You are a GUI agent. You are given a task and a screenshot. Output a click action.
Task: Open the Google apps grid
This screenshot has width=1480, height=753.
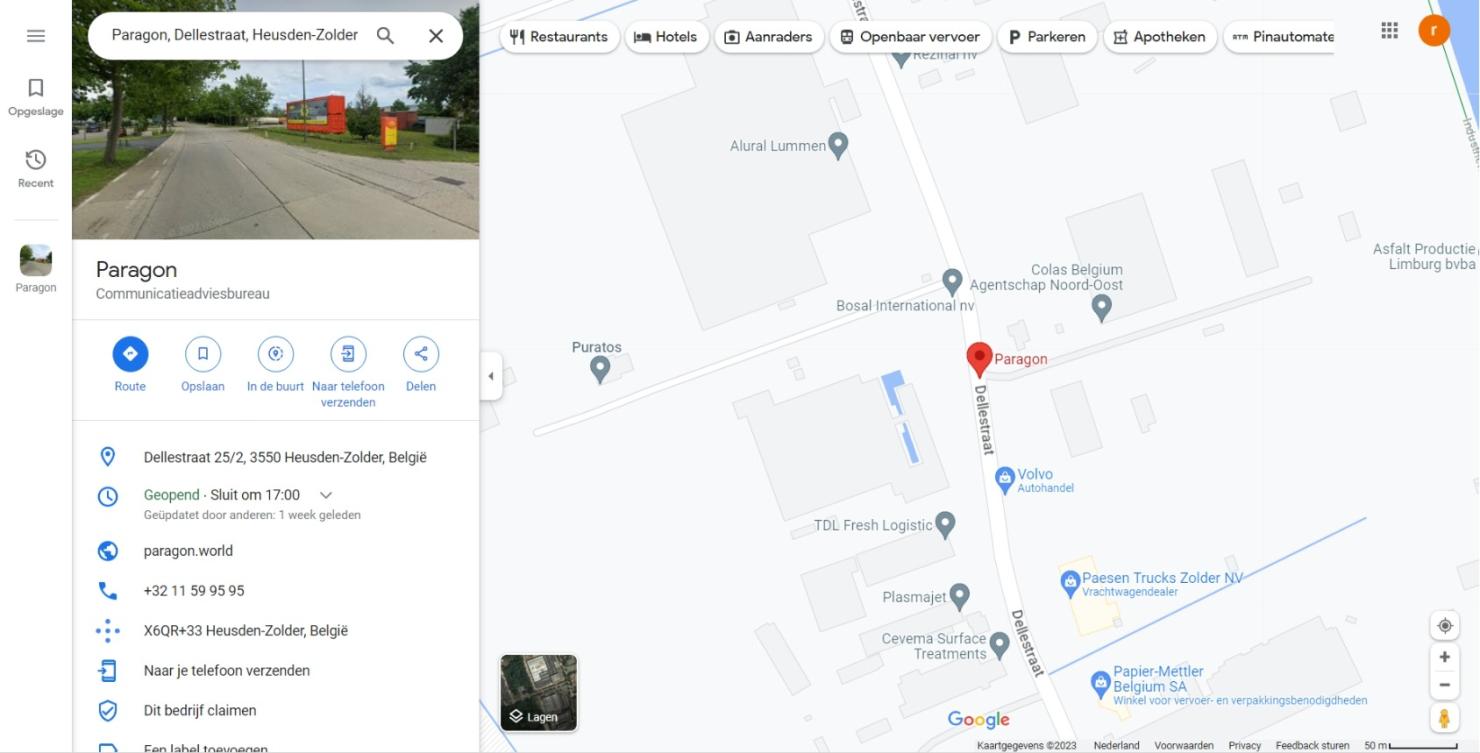pyautogui.click(x=1389, y=31)
